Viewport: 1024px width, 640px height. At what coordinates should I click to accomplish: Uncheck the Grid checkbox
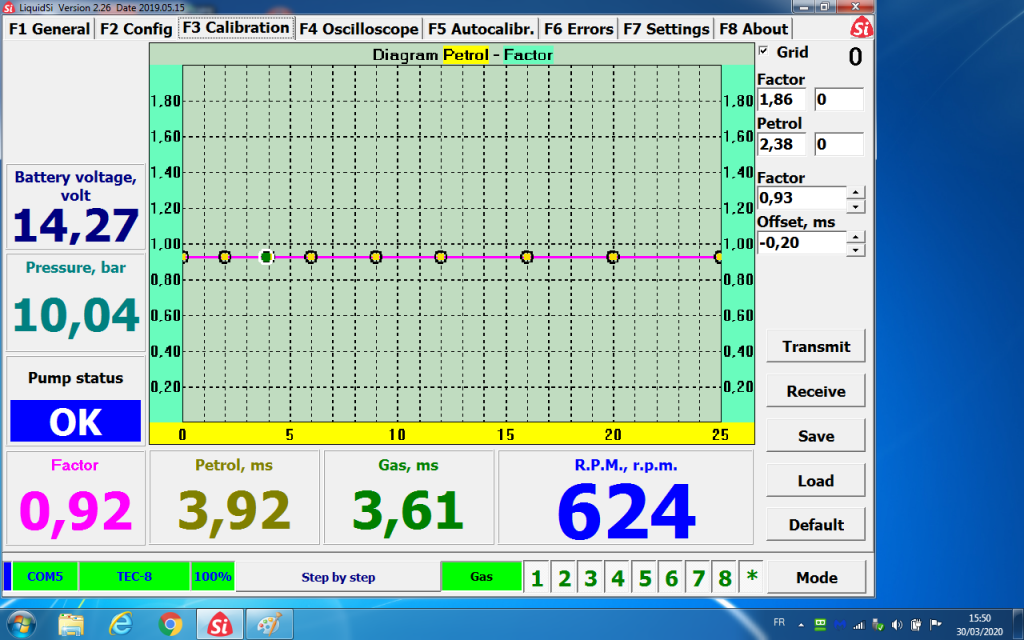coord(765,52)
